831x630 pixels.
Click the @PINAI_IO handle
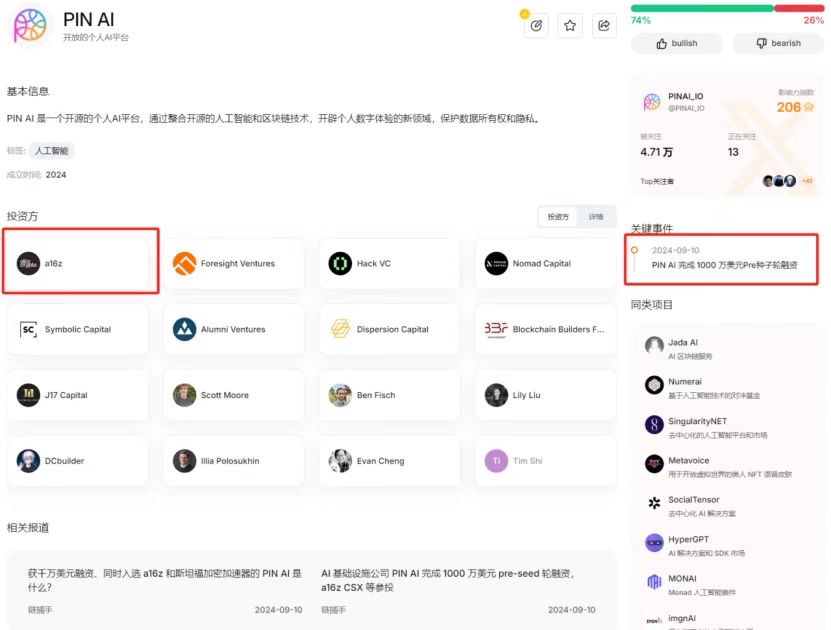686,109
